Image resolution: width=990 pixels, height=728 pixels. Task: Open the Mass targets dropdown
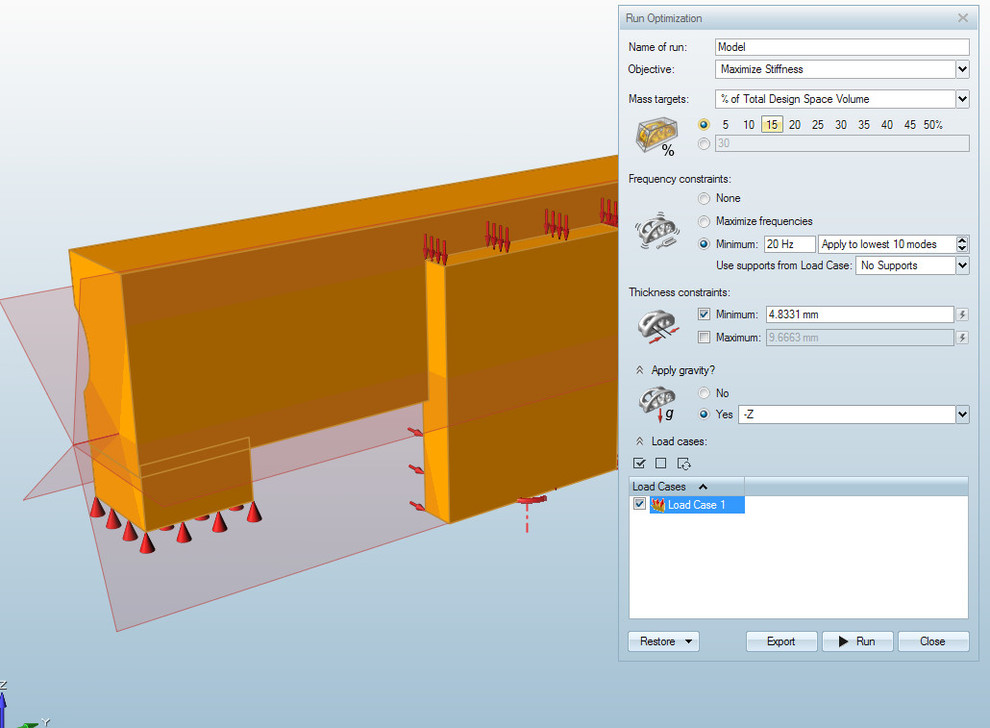962,99
